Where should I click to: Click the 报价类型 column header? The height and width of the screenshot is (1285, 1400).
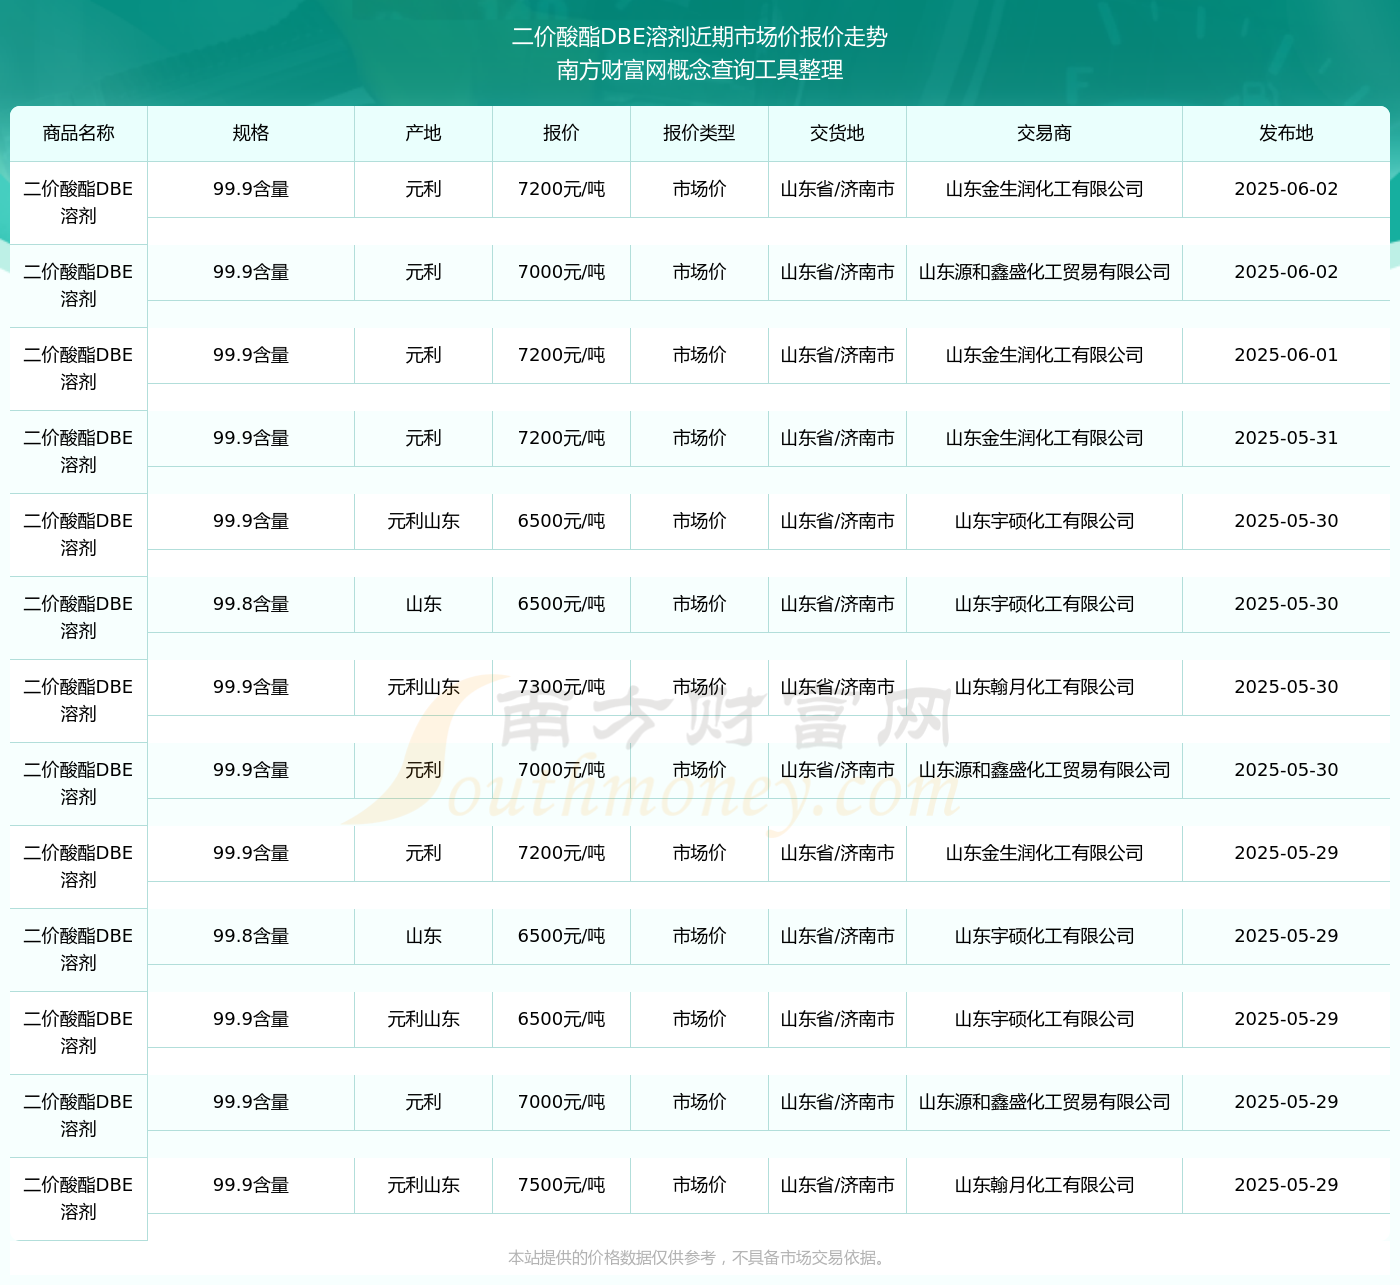(x=699, y=133)
